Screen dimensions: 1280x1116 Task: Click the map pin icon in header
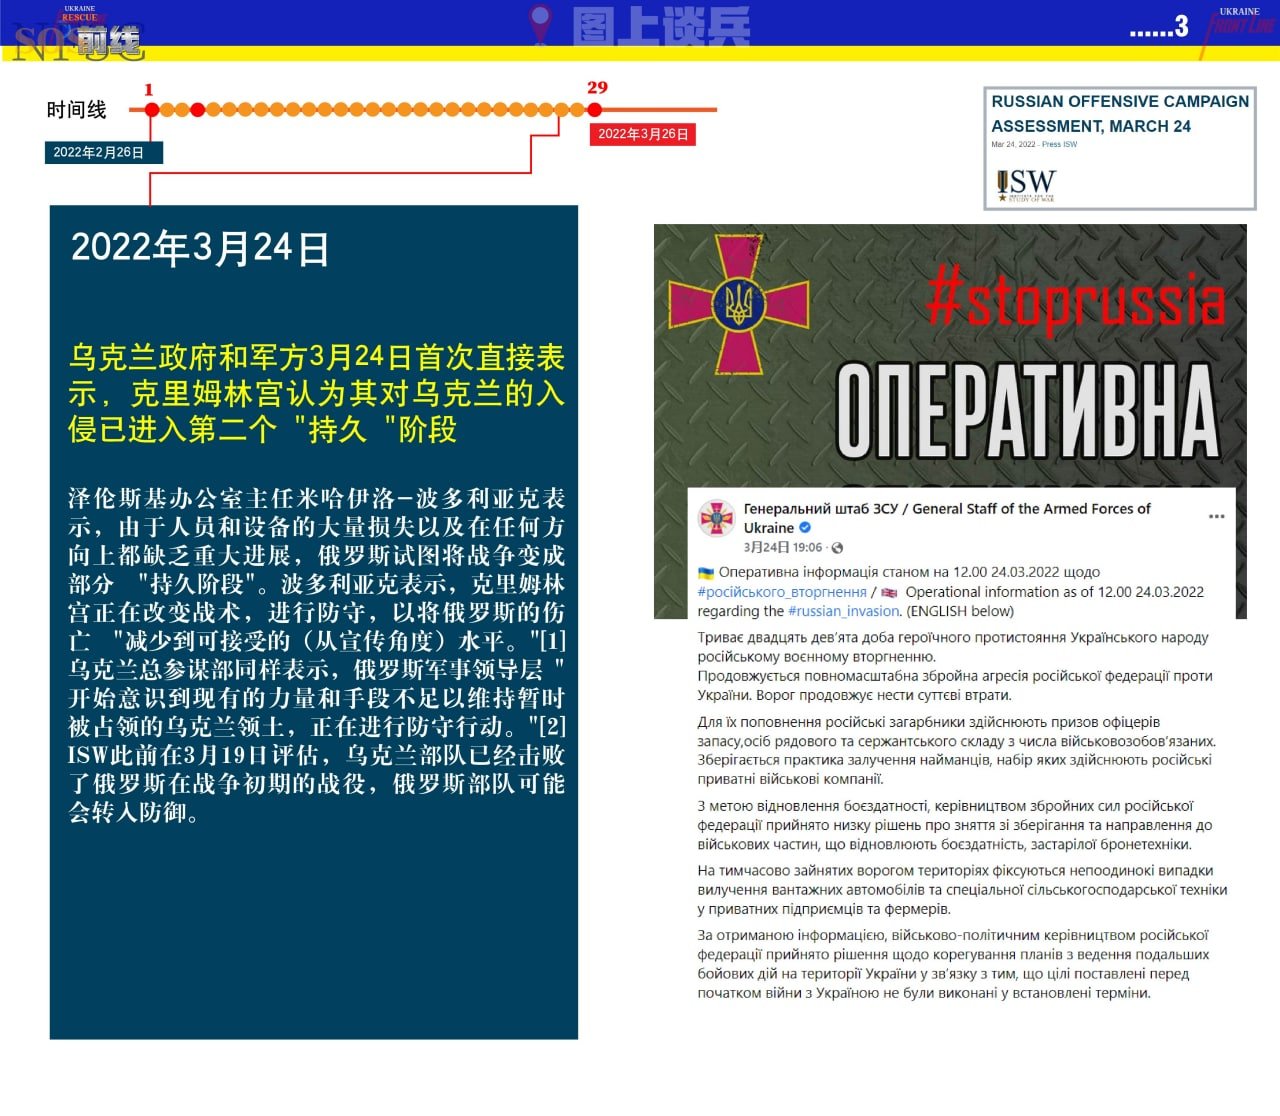541,24
